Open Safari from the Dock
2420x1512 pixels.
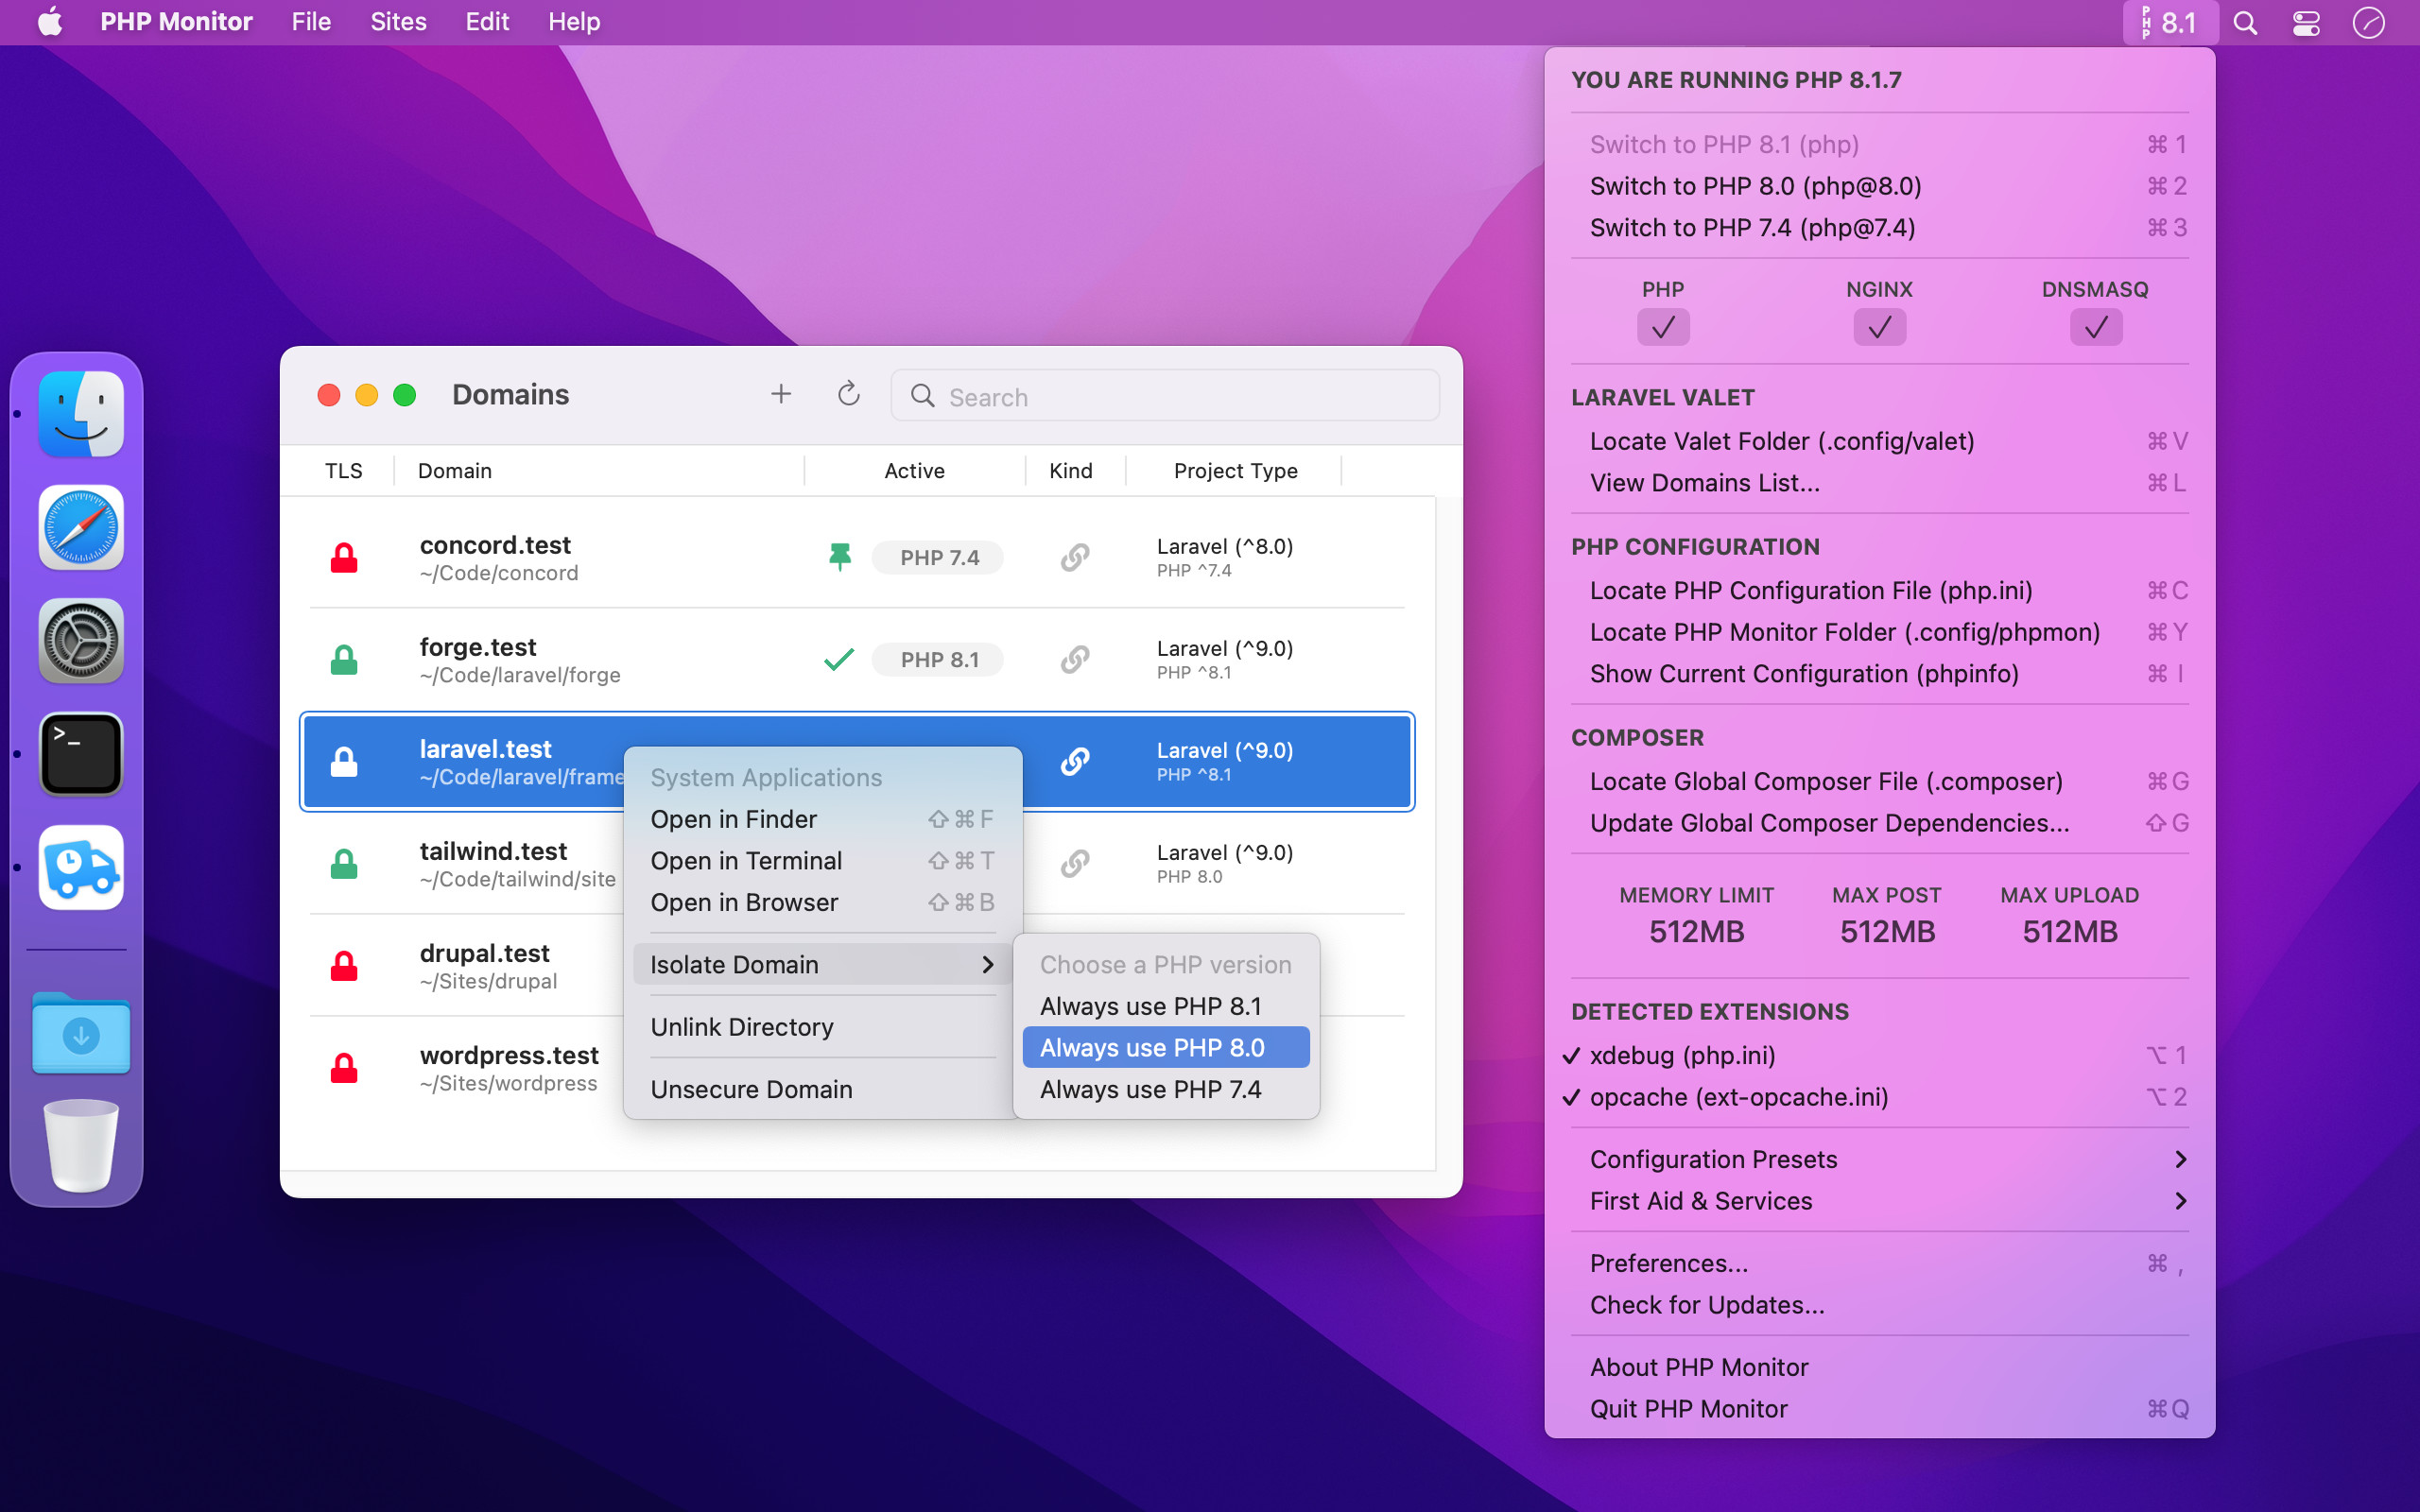click(81, 527)
